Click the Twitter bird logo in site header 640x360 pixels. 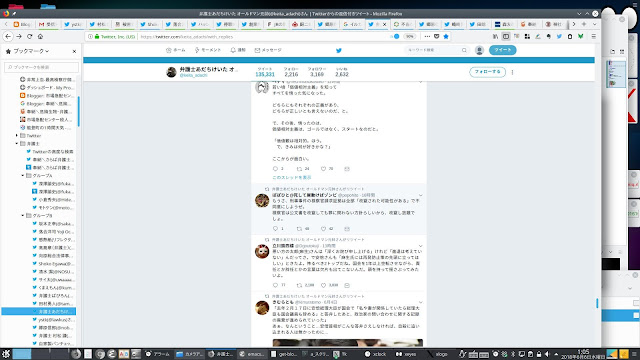[338, 50]
